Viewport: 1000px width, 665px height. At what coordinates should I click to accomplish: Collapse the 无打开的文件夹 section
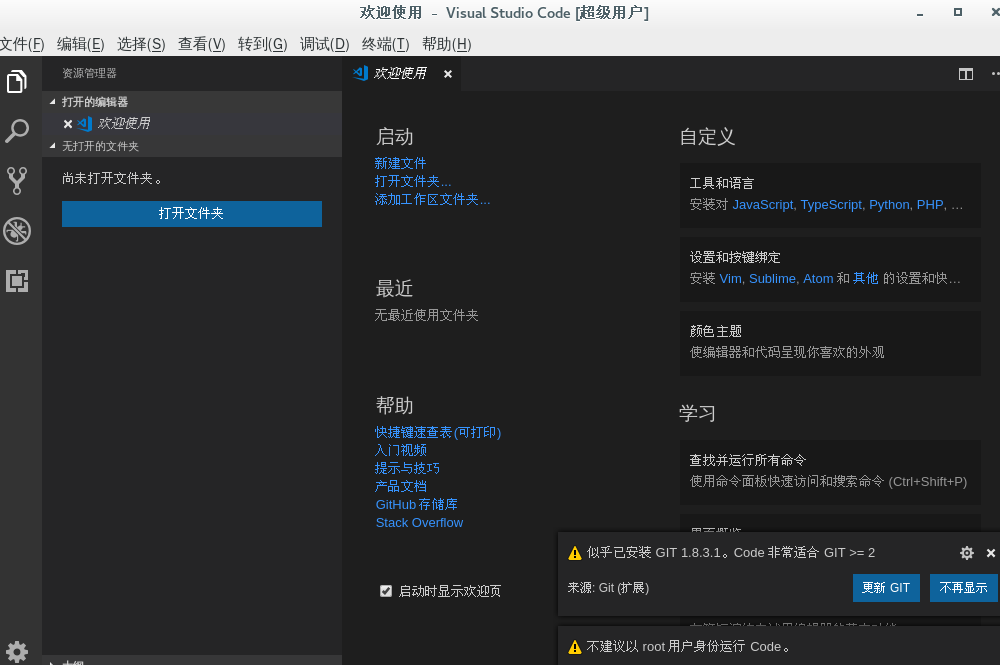(52, 146)
